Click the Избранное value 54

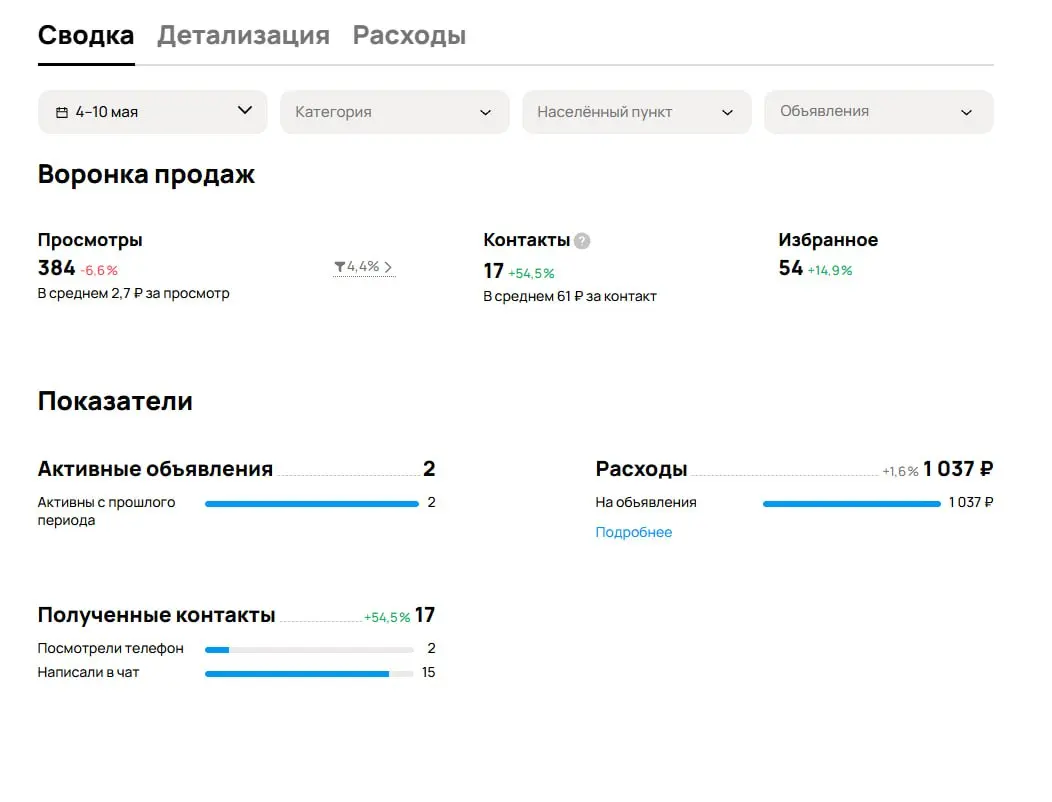pyautogui.click(x=790, y=268)
